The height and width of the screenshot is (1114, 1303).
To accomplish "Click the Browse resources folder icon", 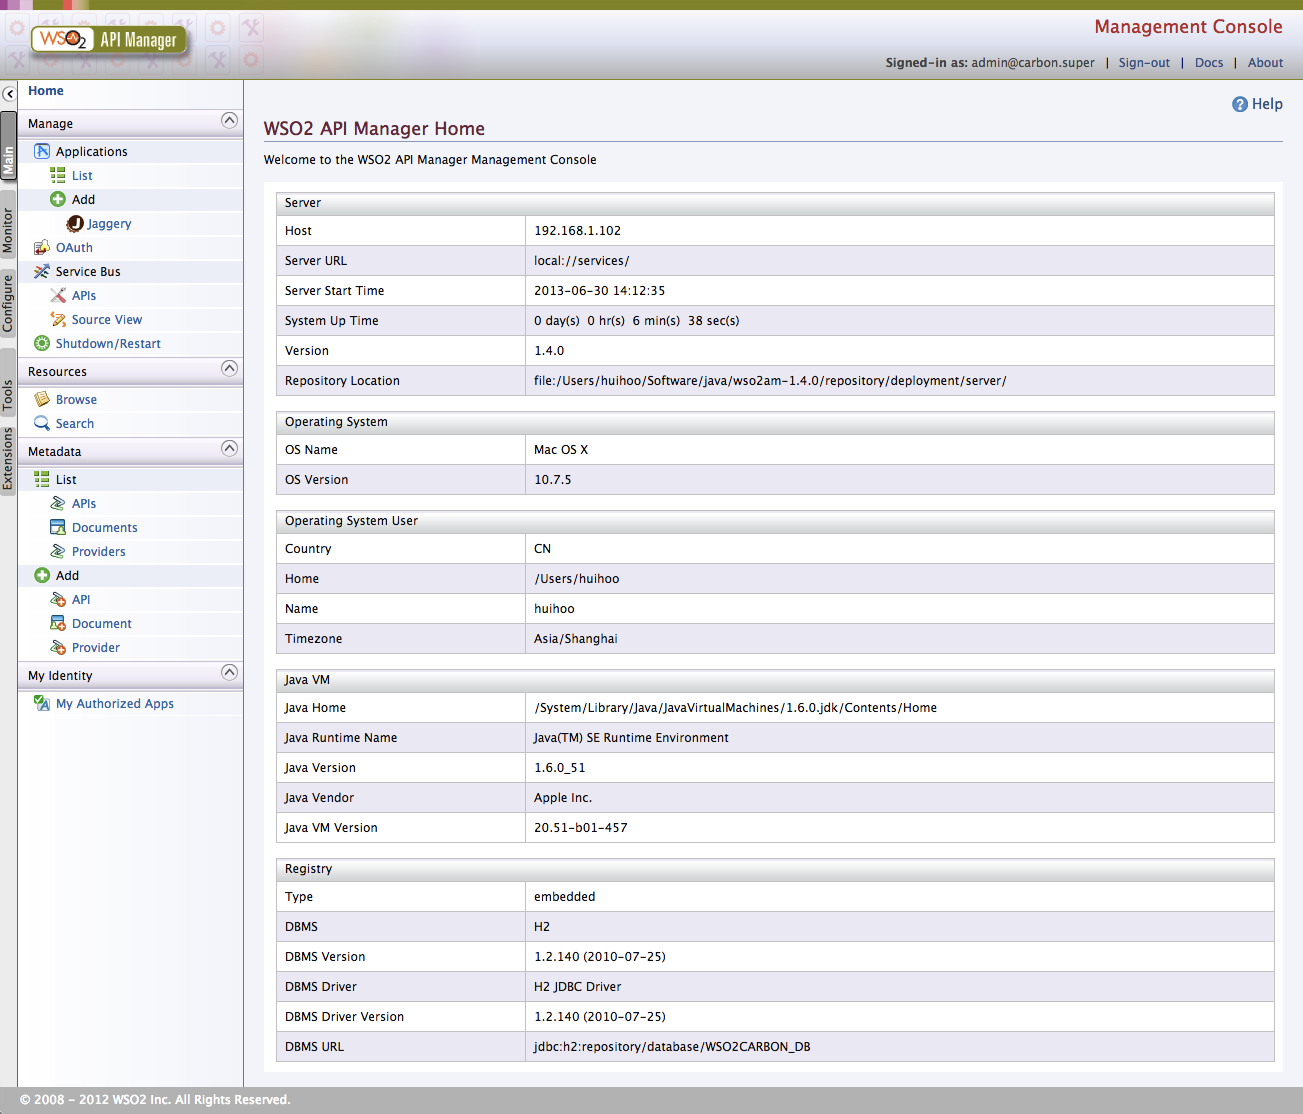I will pos(41,399).
